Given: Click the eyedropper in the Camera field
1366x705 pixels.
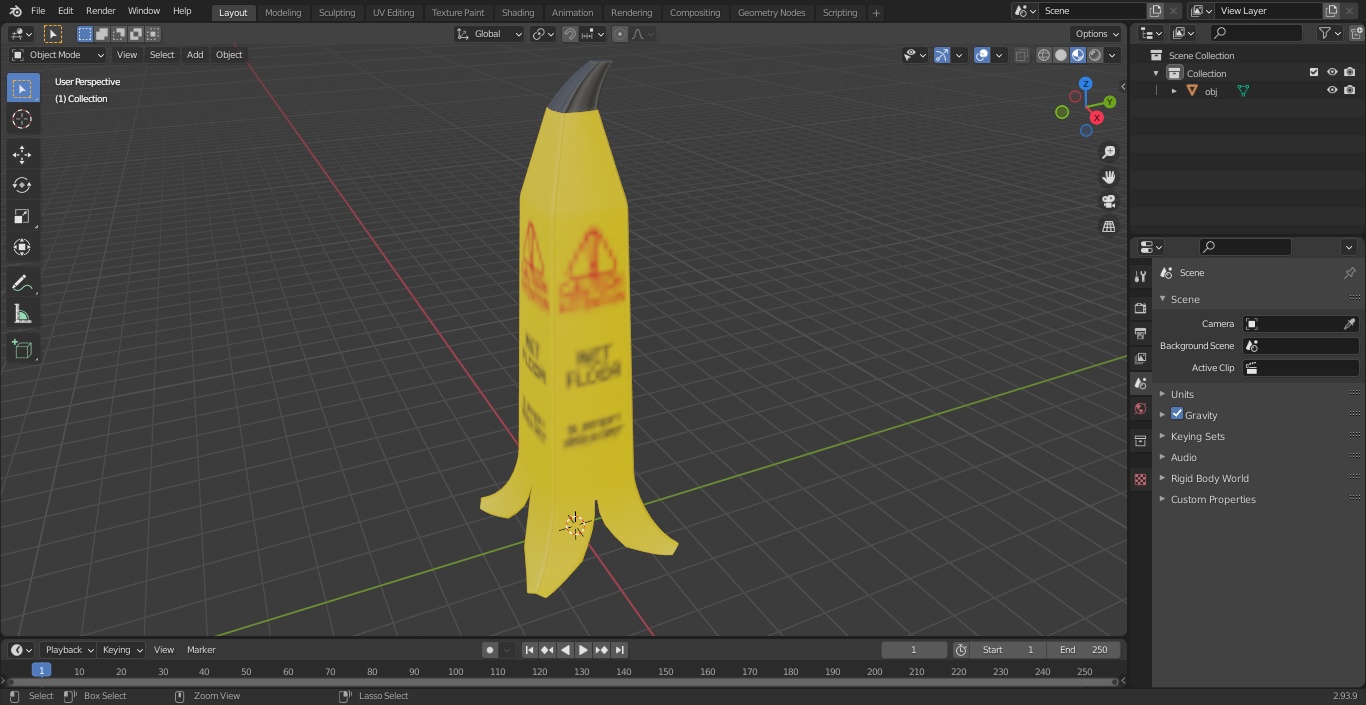Looking at the screenshot, I should coord(1349,324).
